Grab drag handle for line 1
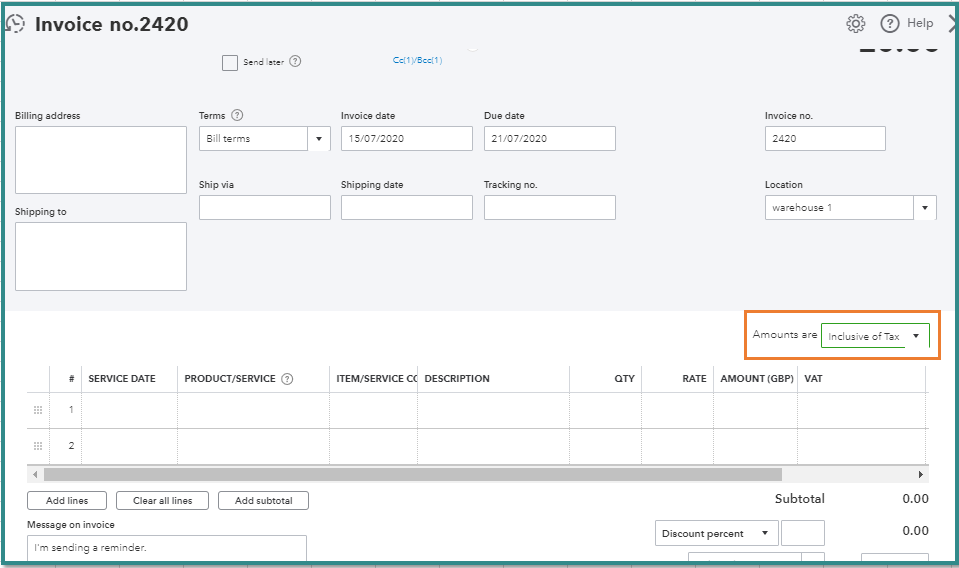Screen dimensions: 959x568 (39, 410)
